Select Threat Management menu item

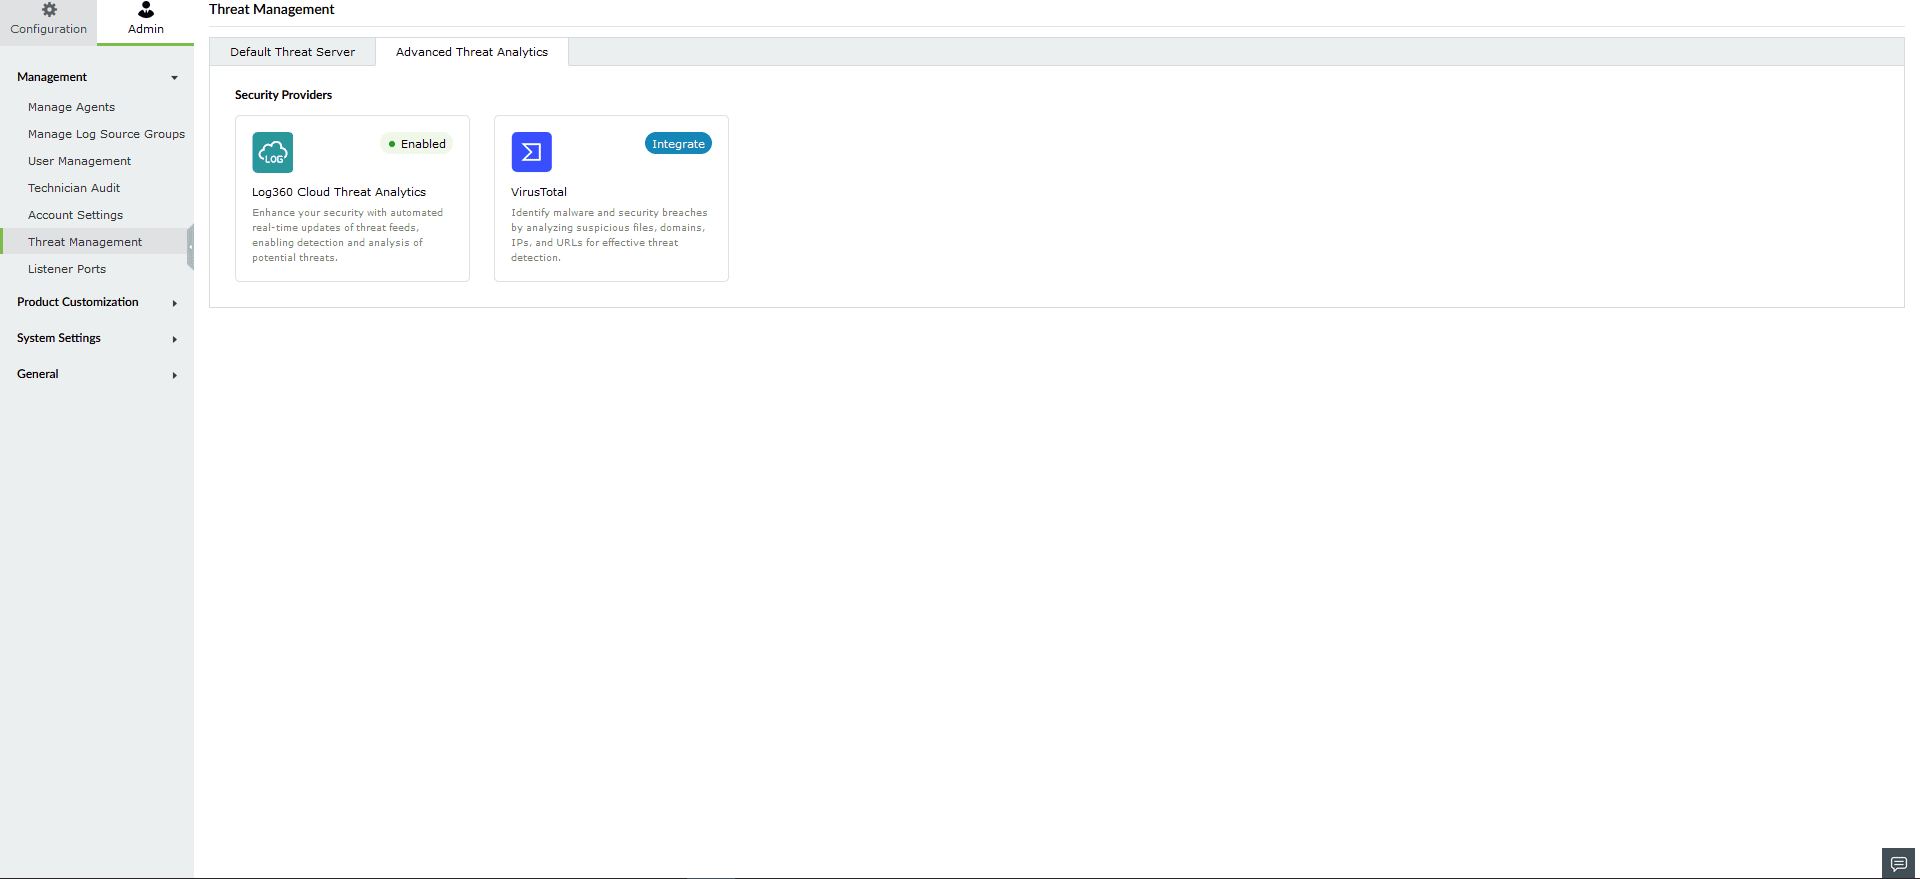pos(95,242)
